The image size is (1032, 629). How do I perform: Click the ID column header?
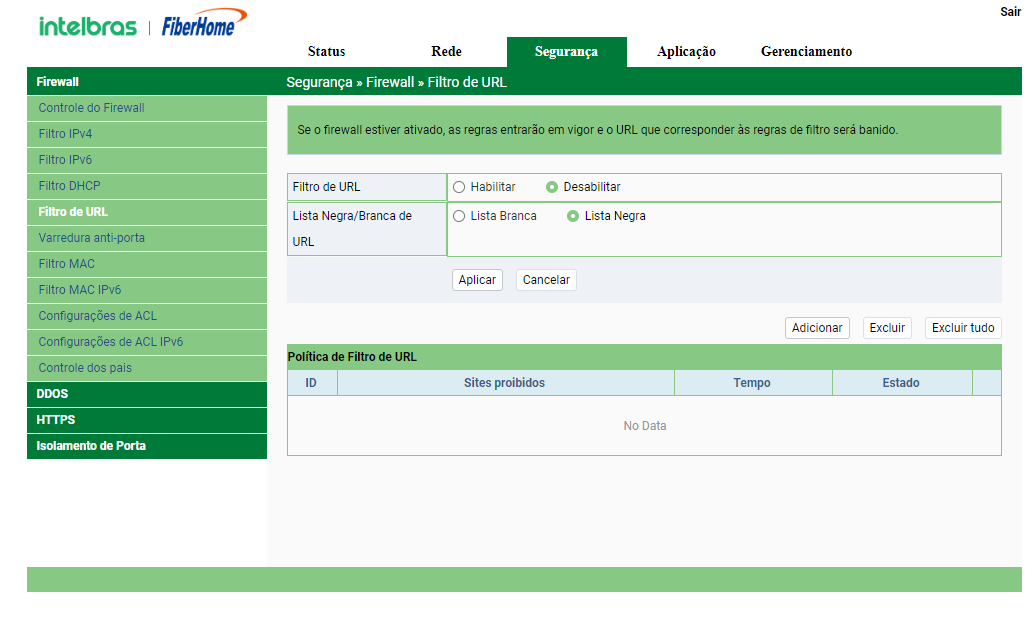tap(311, 383)
